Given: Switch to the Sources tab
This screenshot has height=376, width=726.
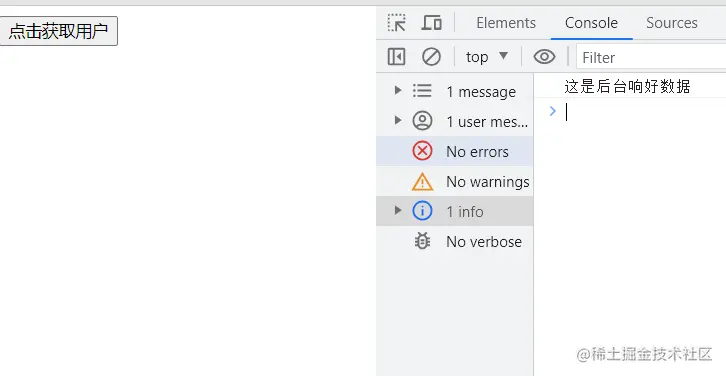Looking at the screenshot, I should tap(671, 23).
